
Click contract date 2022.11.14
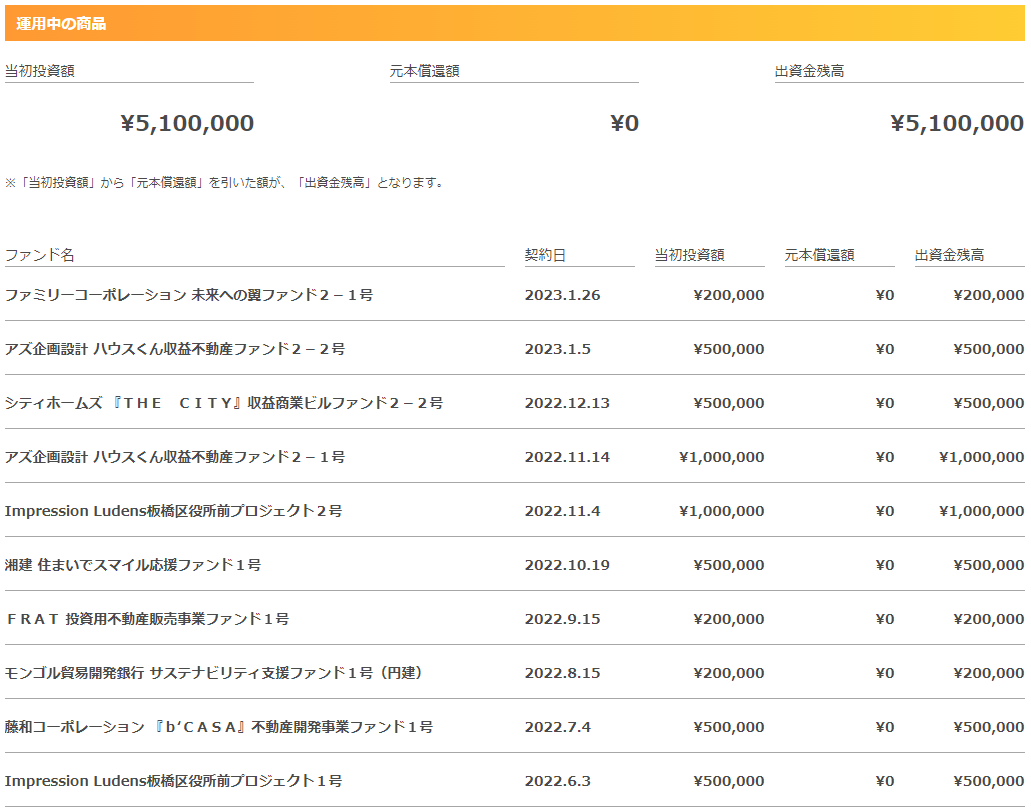[x=567, y=457]
